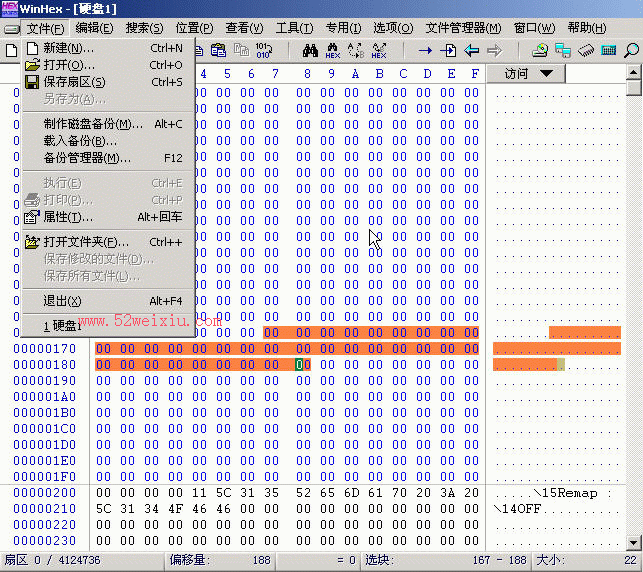
Task: Click the paste clipboard toolbar icon
Action: click(218, 50)
